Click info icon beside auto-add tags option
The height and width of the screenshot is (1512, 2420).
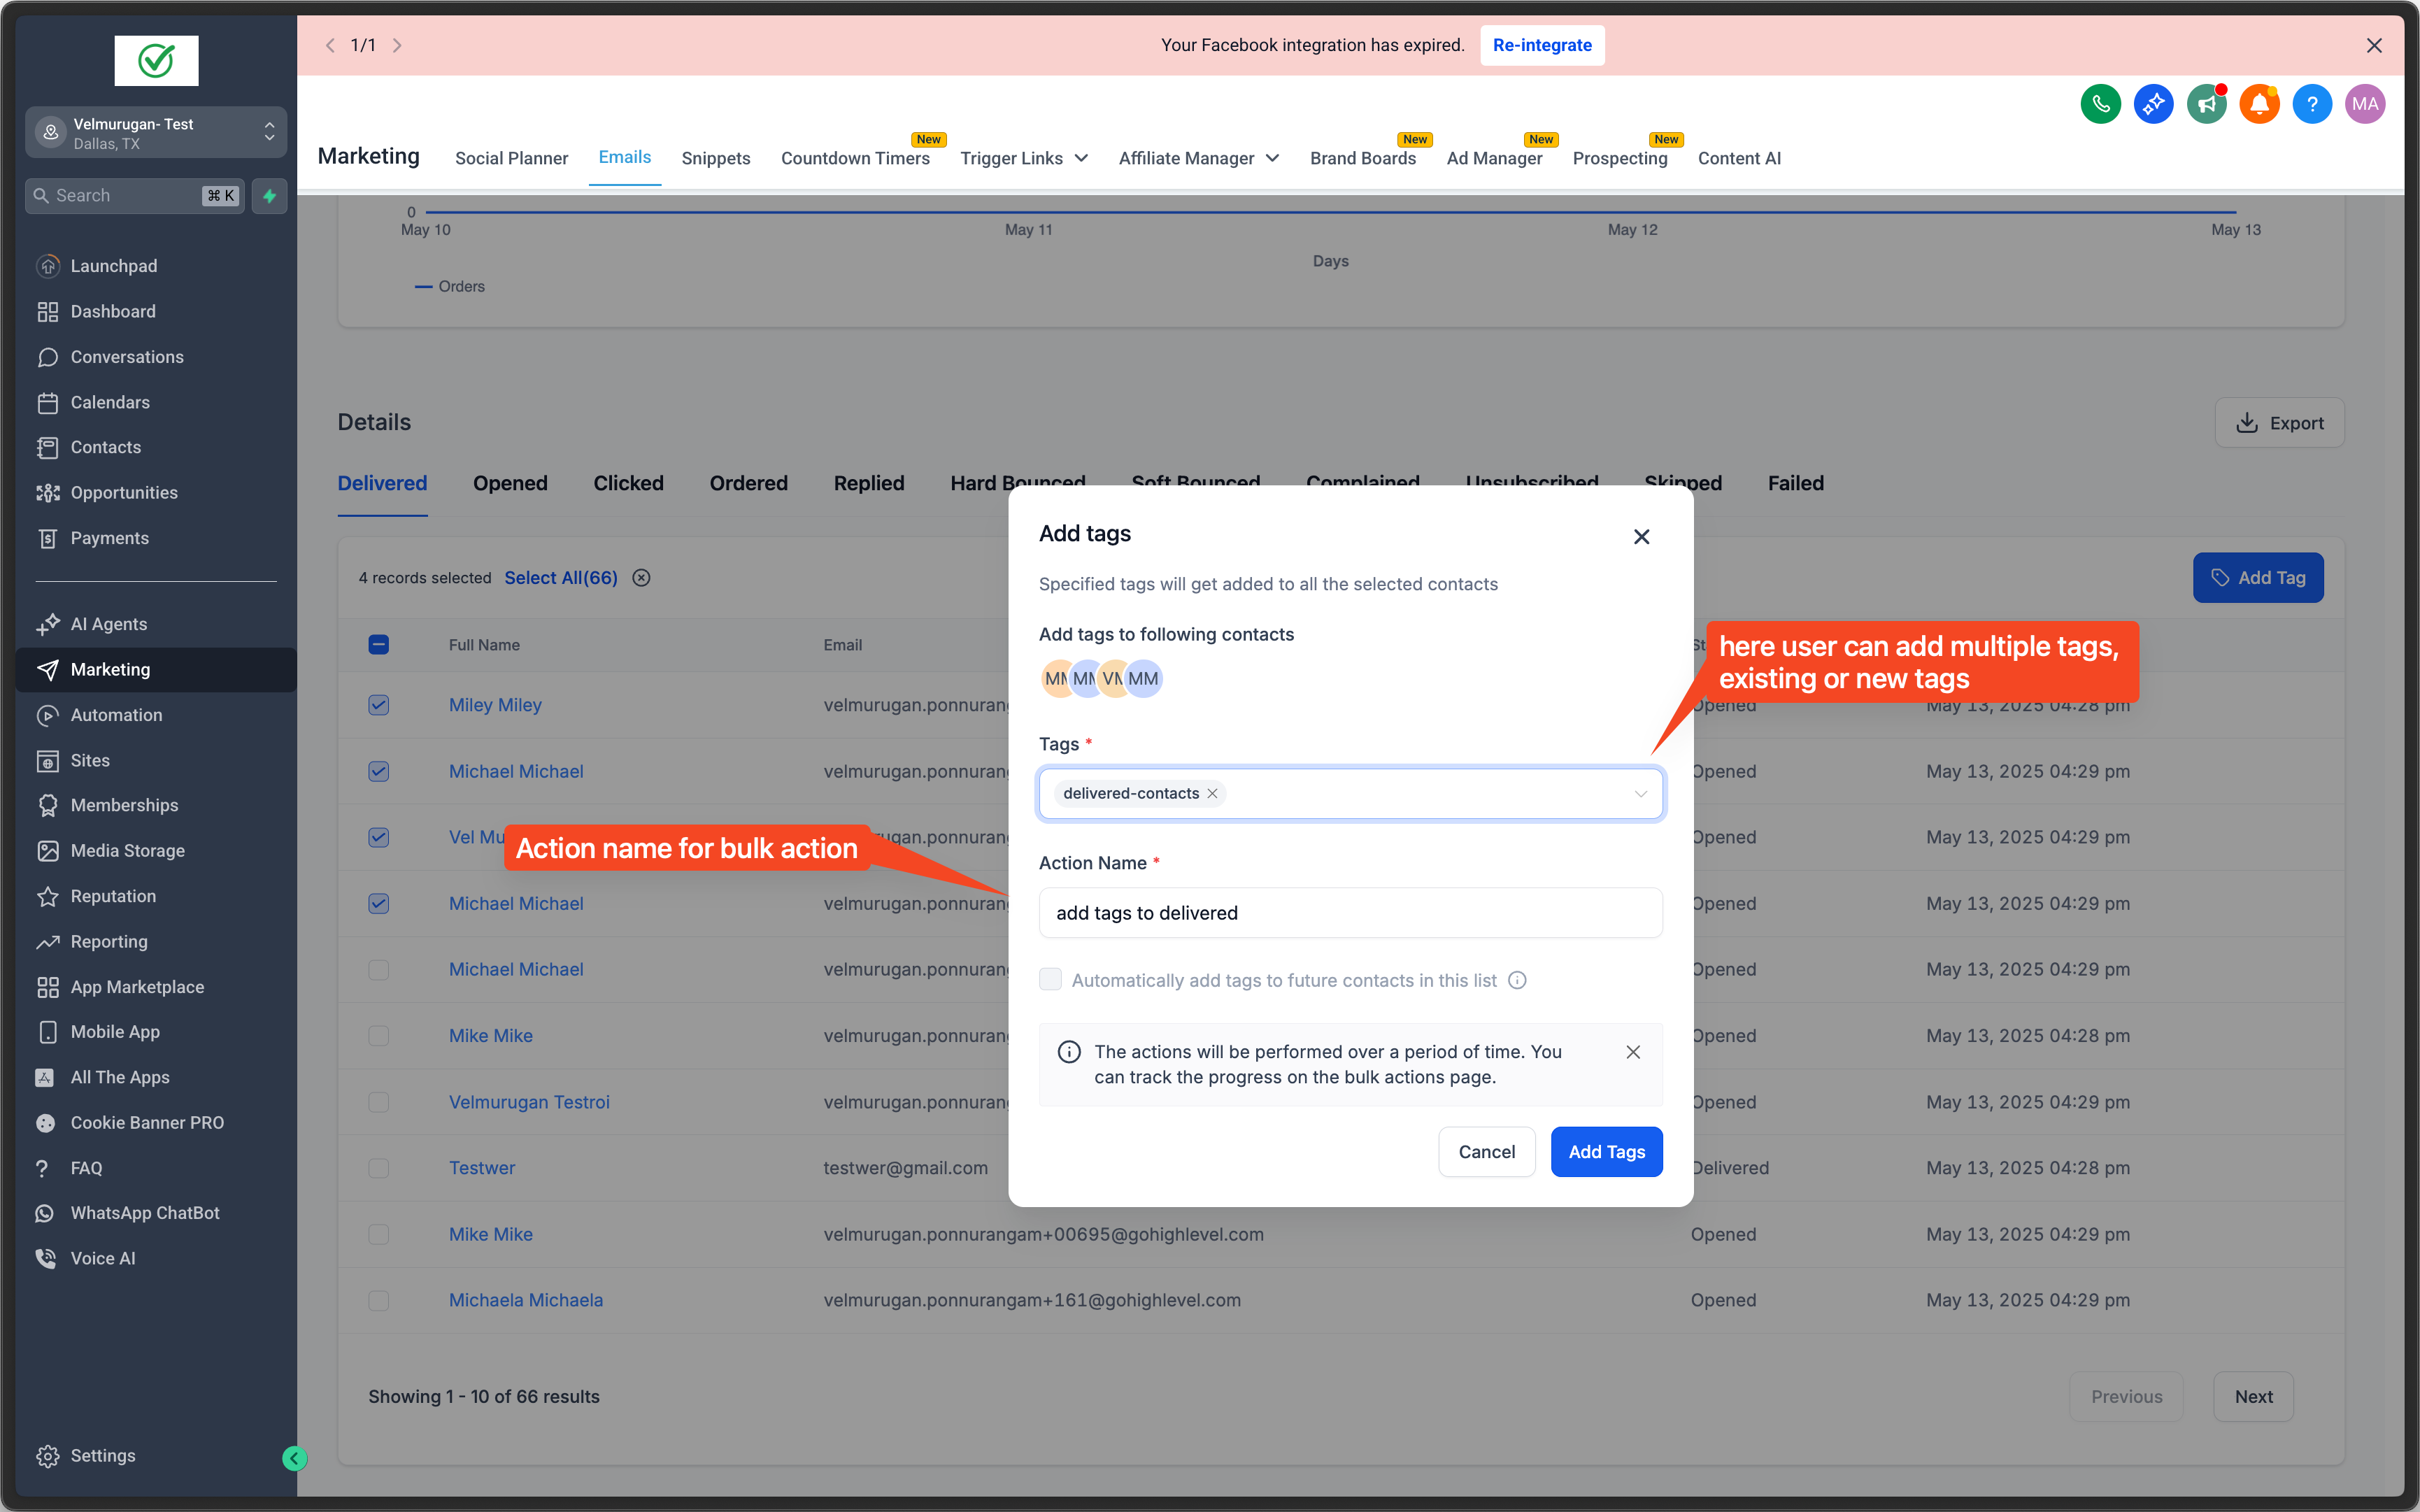[1517, 980]
